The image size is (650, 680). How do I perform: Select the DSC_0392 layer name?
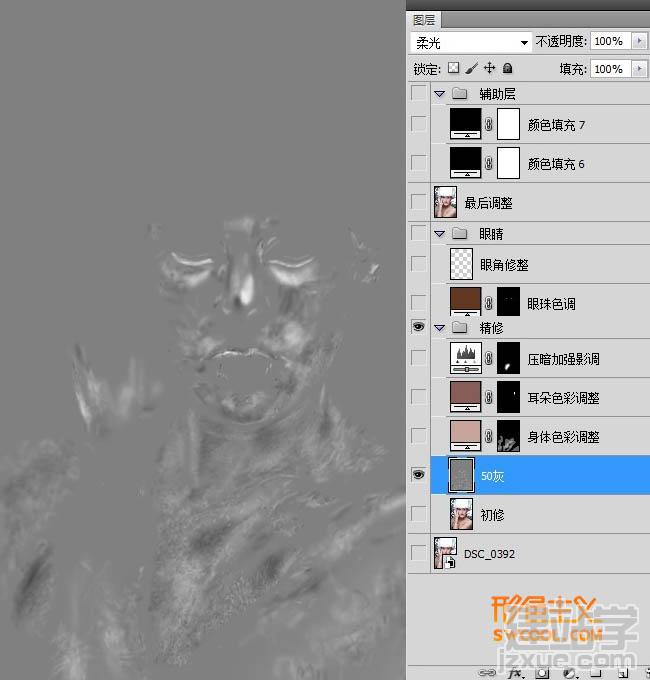tap(489, 554)
